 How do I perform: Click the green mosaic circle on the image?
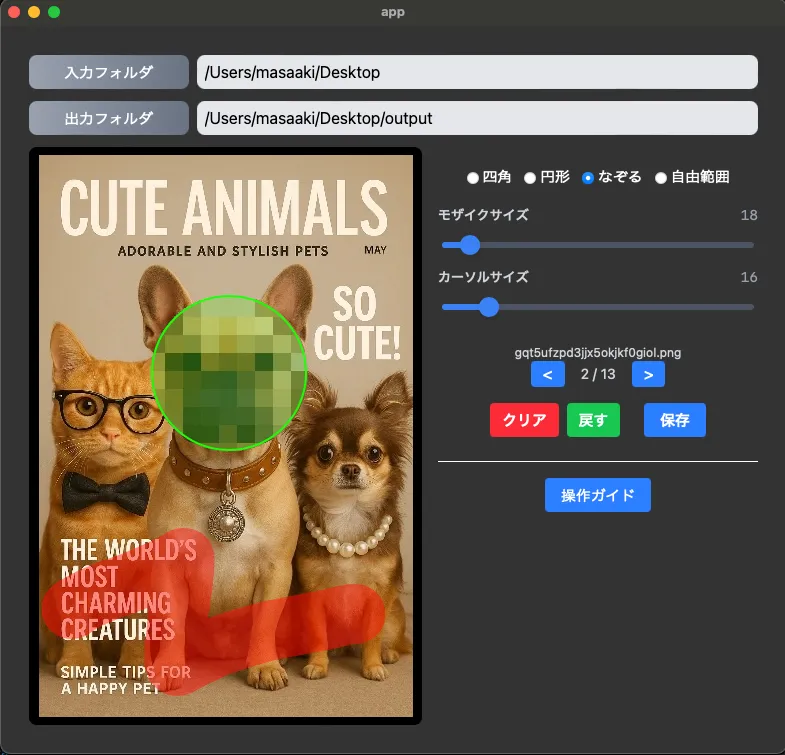tap(226, 372)
